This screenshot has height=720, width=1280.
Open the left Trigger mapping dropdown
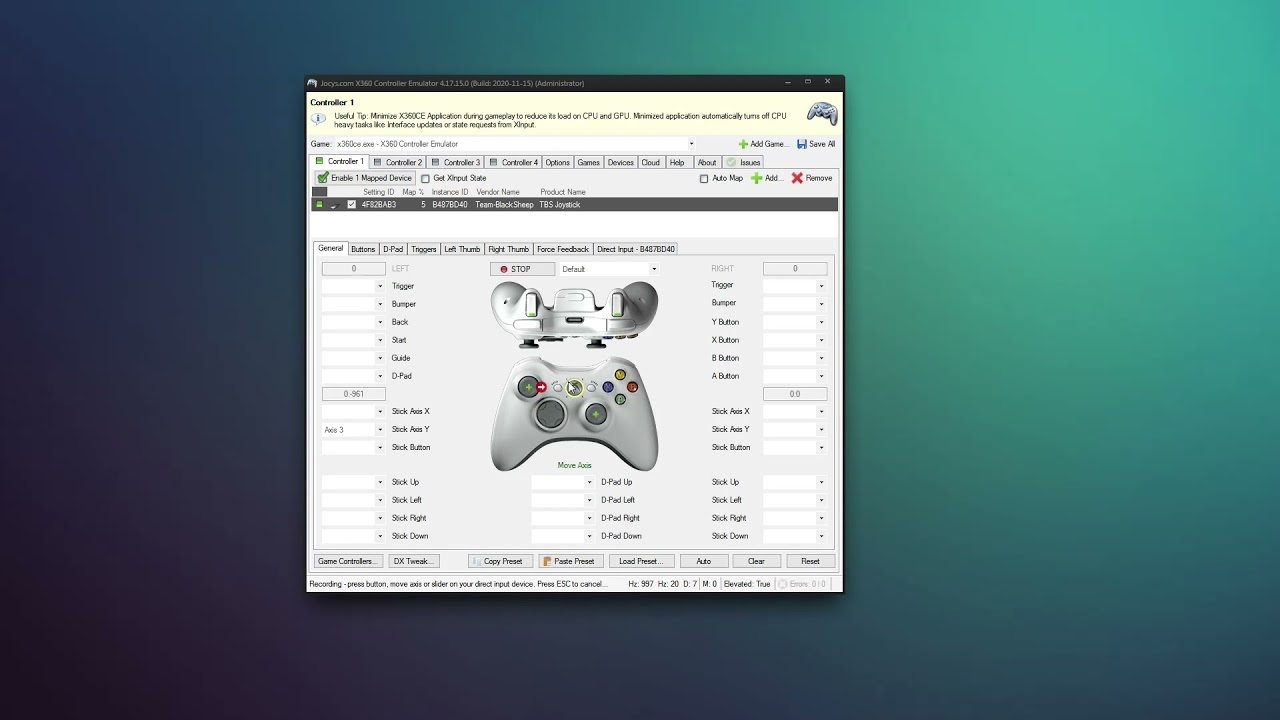coord(380,286)
